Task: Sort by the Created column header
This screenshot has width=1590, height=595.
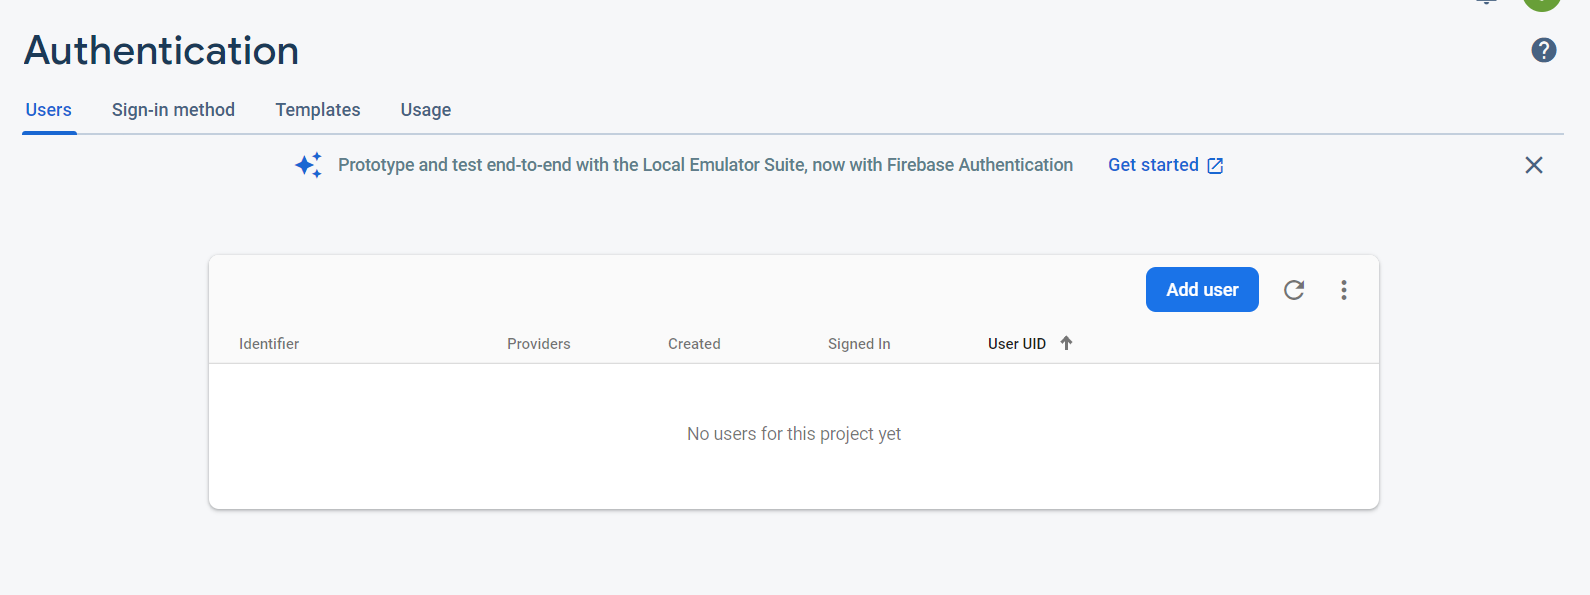Action: point(694,344)
